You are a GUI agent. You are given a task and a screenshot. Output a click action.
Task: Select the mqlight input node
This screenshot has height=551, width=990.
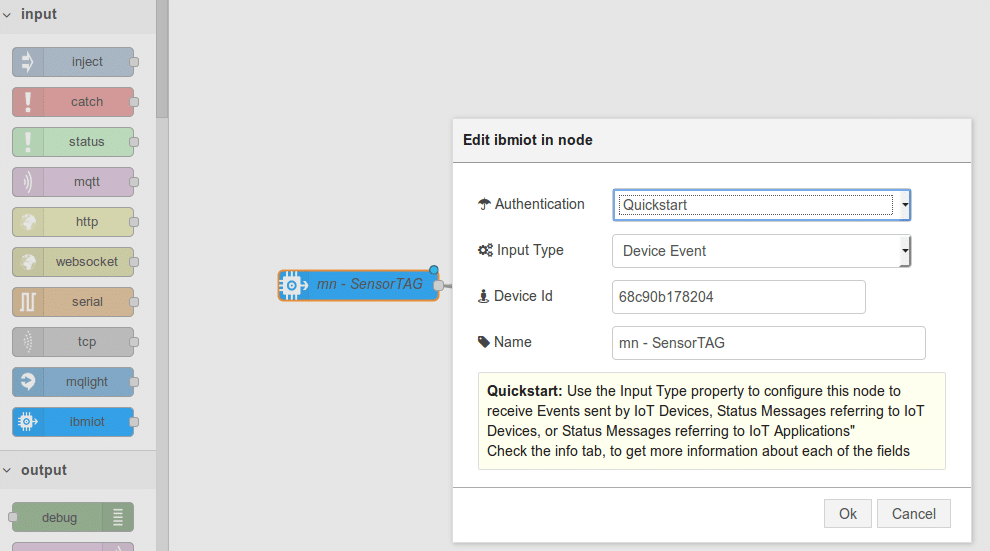(x=73, y=381)
